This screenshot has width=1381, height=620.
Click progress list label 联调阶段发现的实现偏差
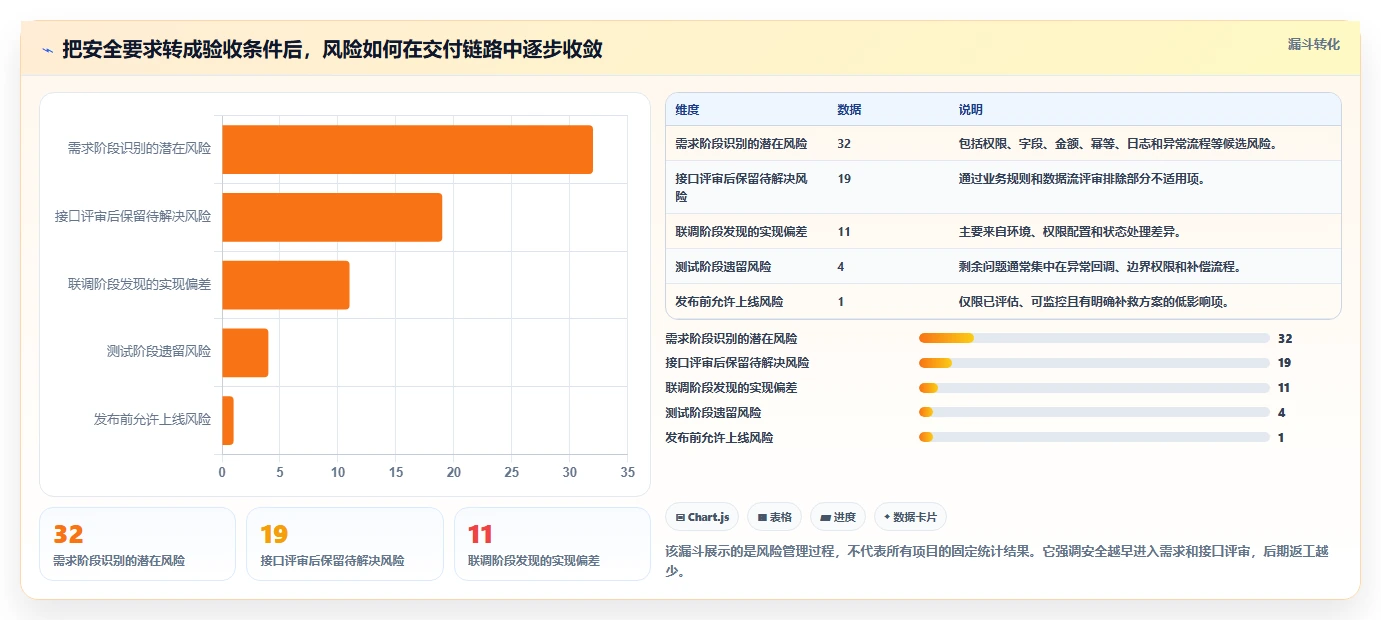coord(731,388)
